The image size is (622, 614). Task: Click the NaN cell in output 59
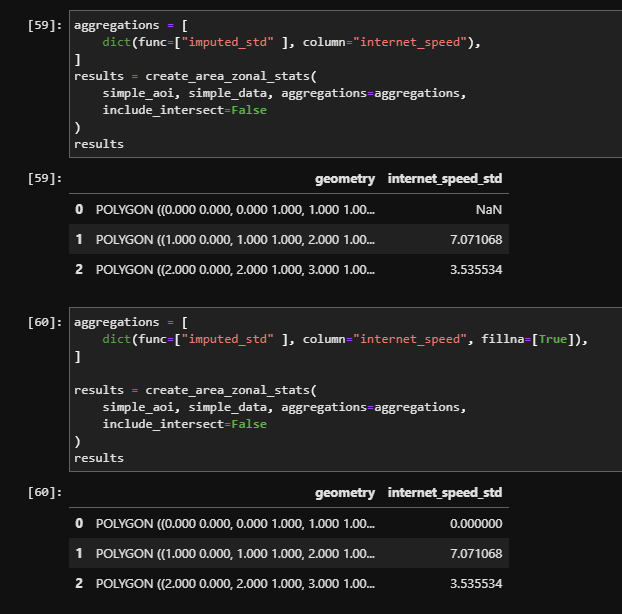(x=489, y=209)
